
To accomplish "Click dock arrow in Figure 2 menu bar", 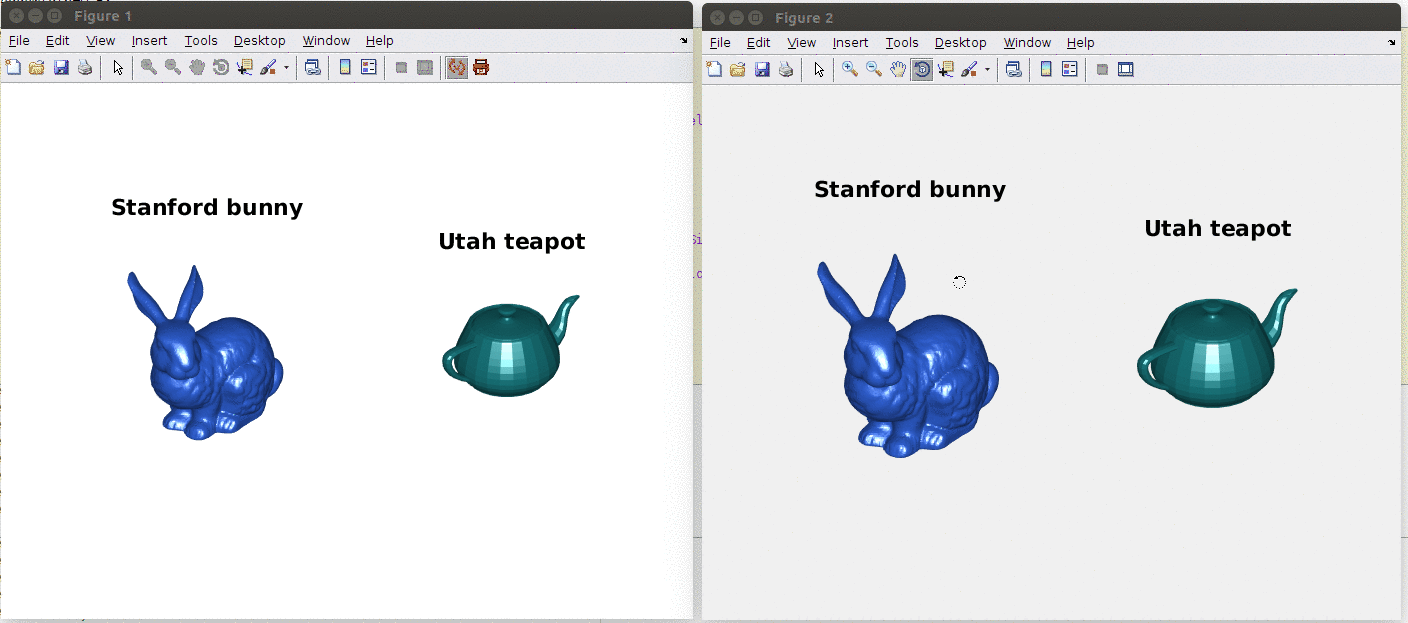I will (1392, 43).
